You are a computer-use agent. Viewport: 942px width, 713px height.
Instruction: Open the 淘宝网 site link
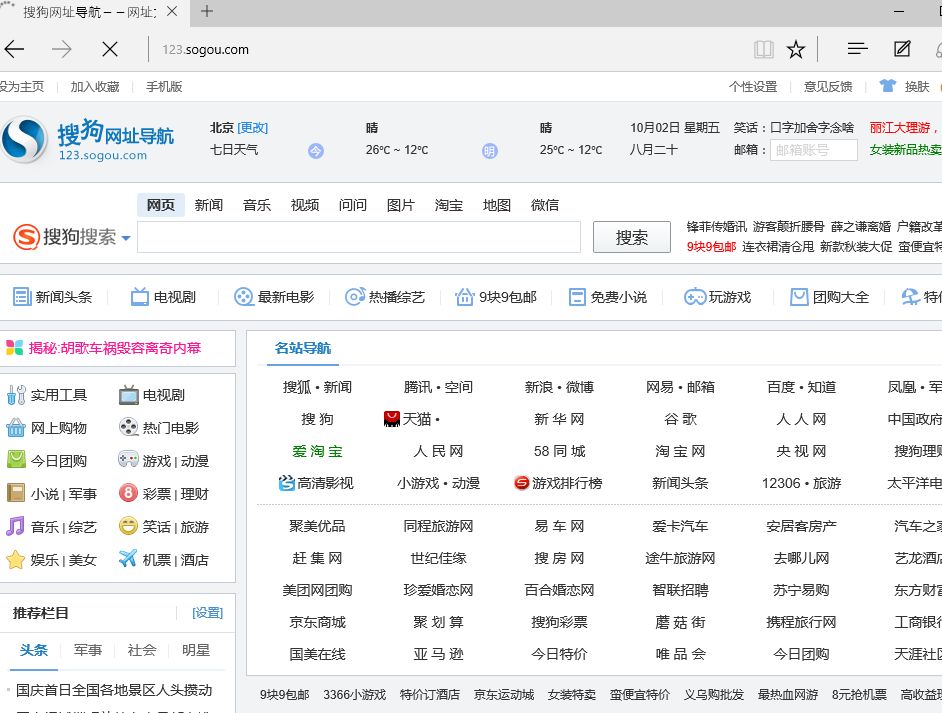tap(680, 451)
